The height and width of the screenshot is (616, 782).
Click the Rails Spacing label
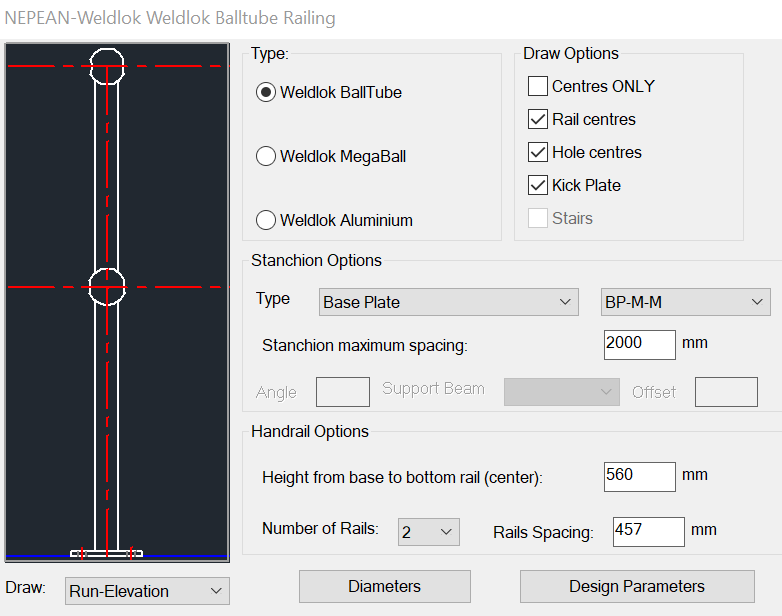tap(543, 532)
